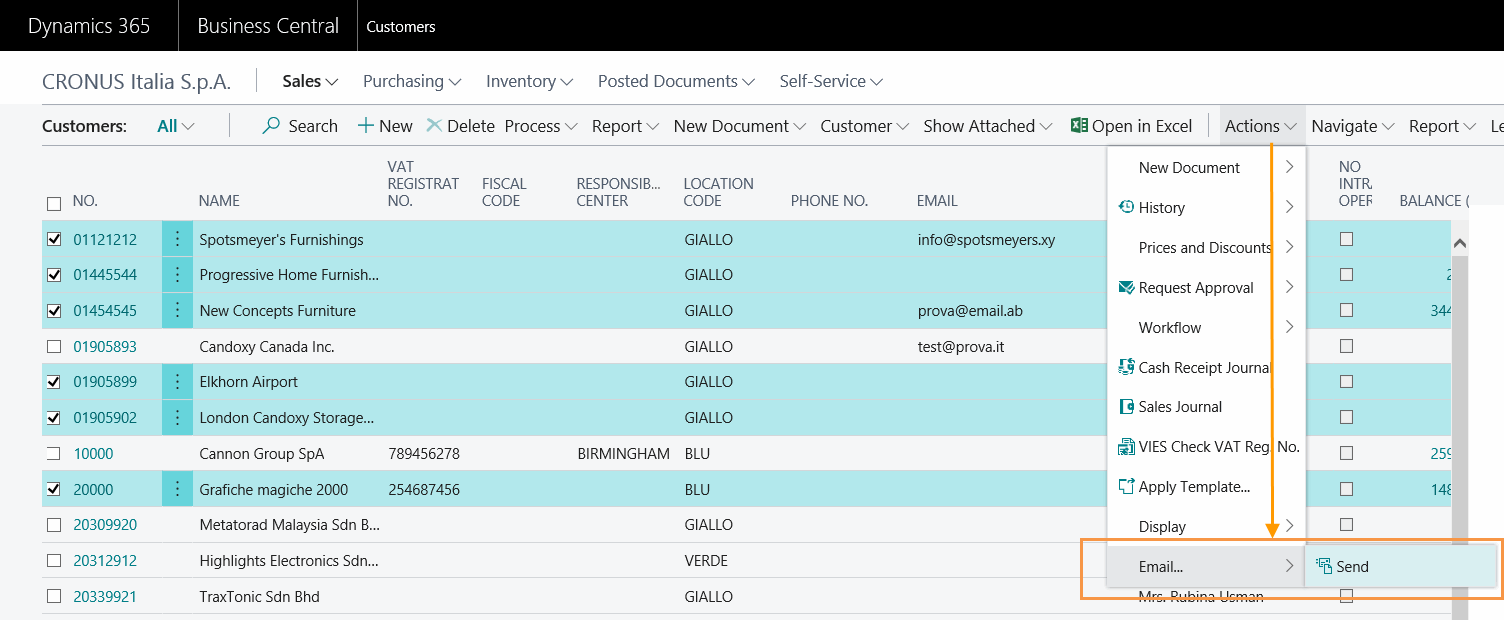
Task: Expand the Posted Documents menu
Action: (676, 81)
